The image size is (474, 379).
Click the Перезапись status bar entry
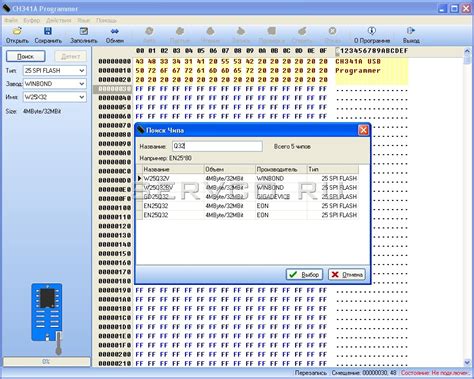311,373
